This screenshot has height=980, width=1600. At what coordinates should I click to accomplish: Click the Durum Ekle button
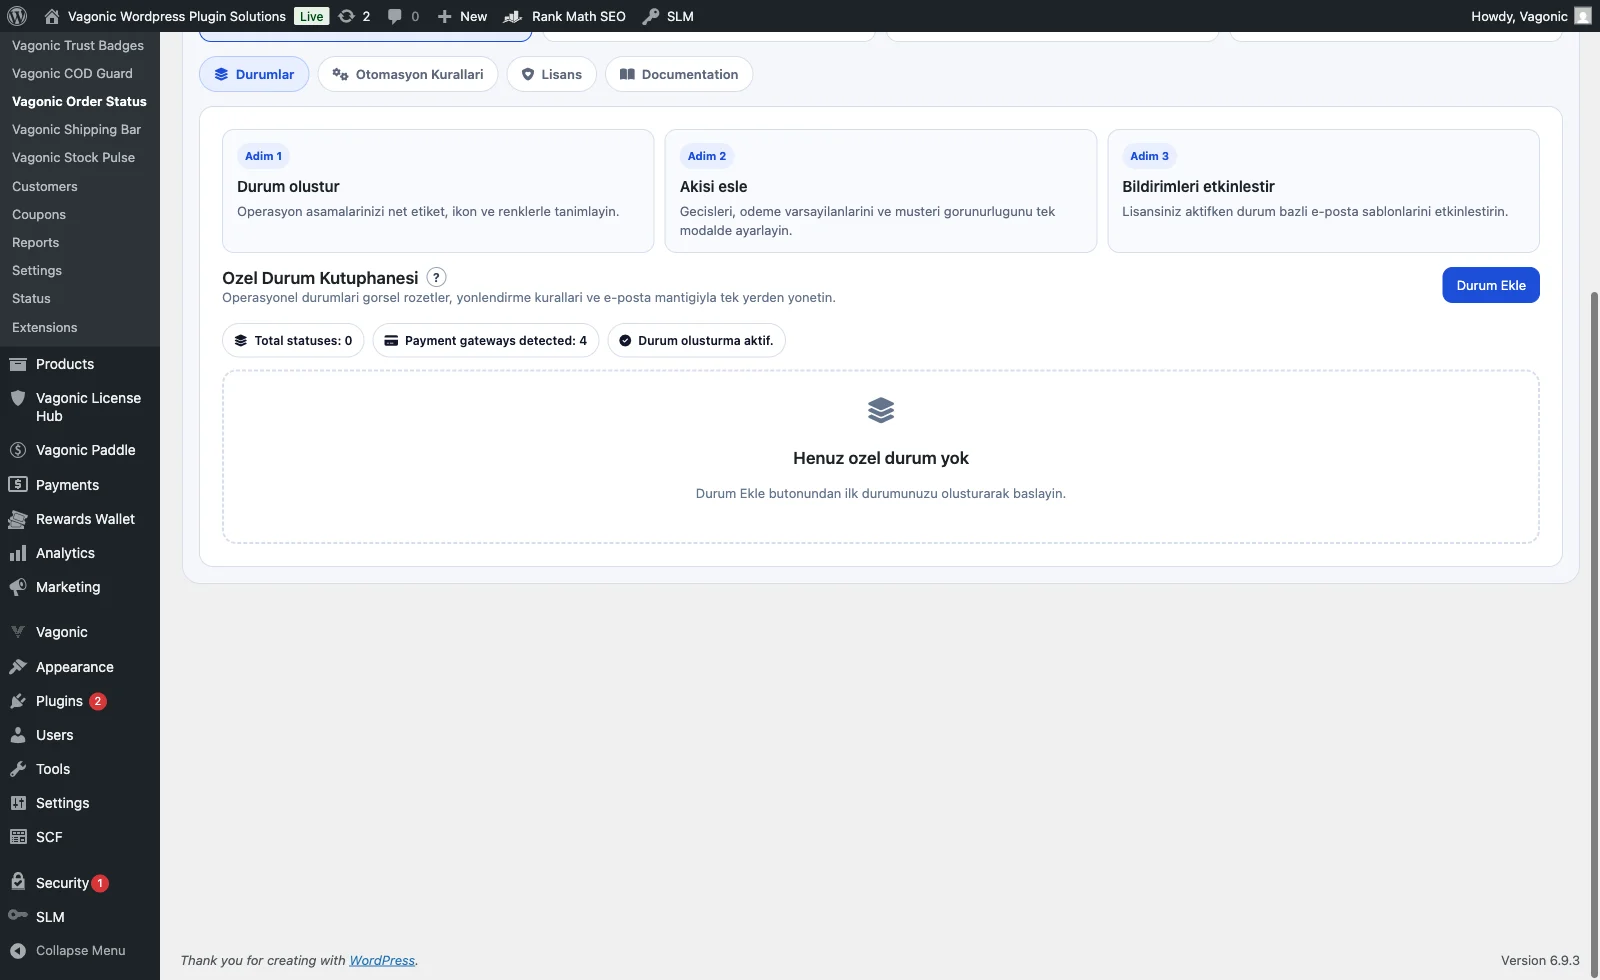coord(1491,285)
